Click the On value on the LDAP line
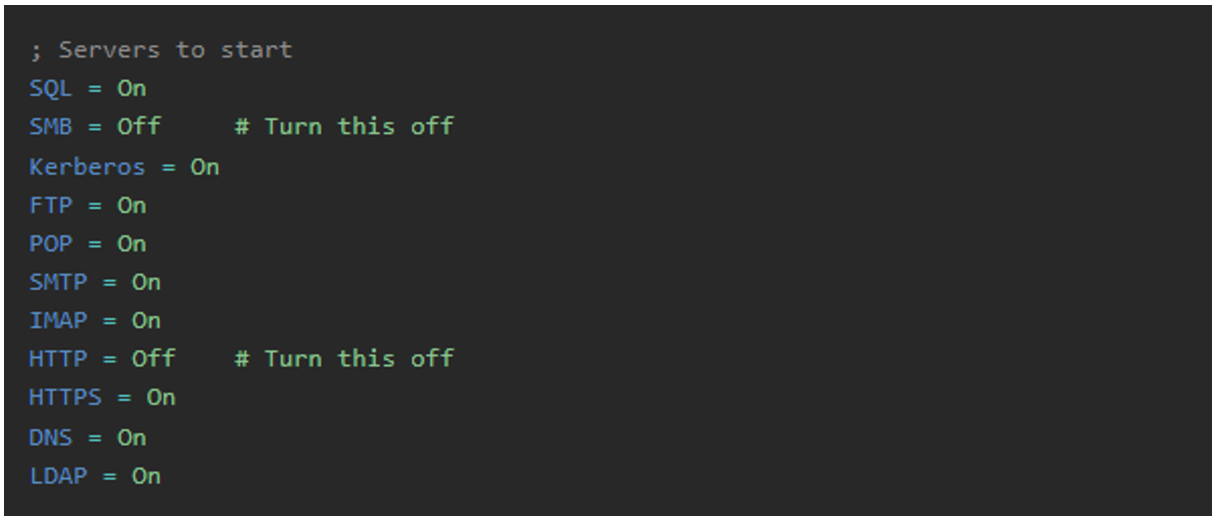 [146, 476]
